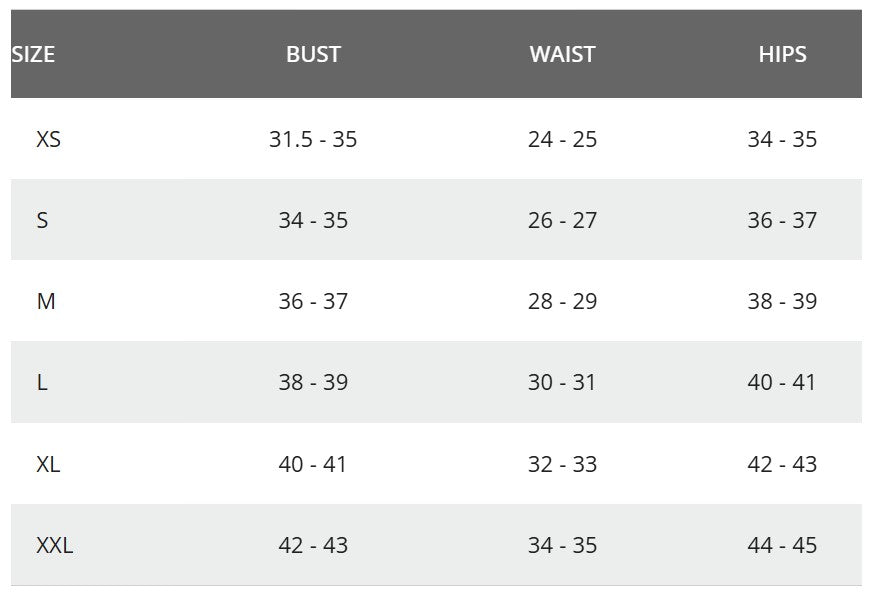
Task: Click the BUST column header
Action: [x=313, y=55]
